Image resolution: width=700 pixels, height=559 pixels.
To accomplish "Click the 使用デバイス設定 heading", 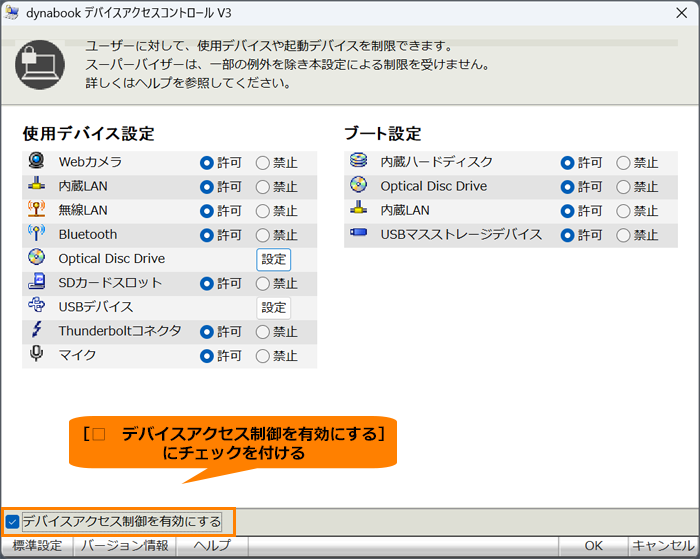I will pos(88,133).
